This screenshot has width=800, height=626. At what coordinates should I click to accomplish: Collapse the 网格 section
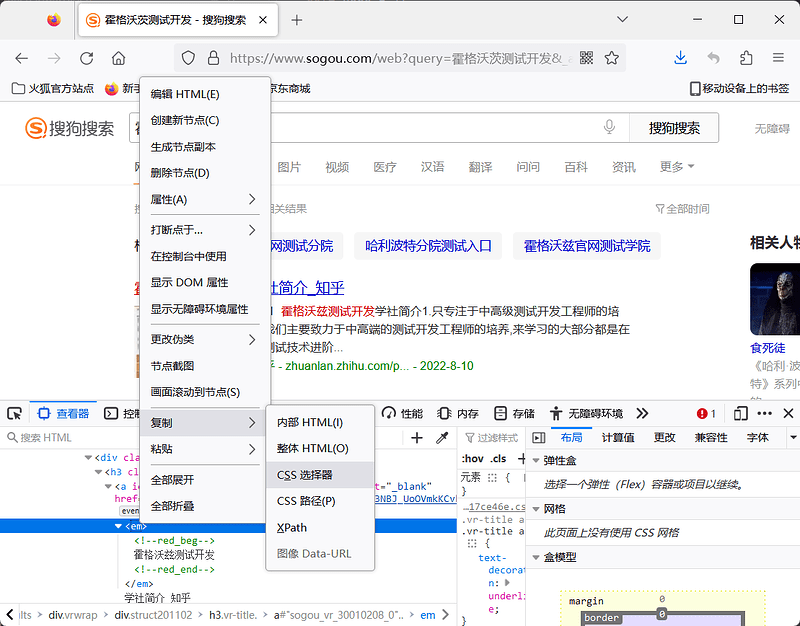coord(536,509)
